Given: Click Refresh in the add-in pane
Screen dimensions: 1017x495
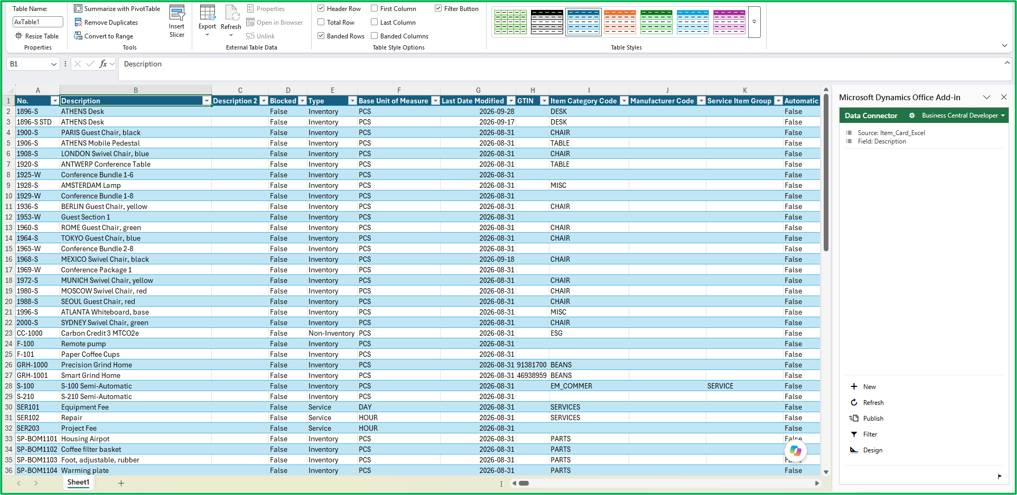Looking at the screenshot, I should pyautogui.click(x=867, y=403).
